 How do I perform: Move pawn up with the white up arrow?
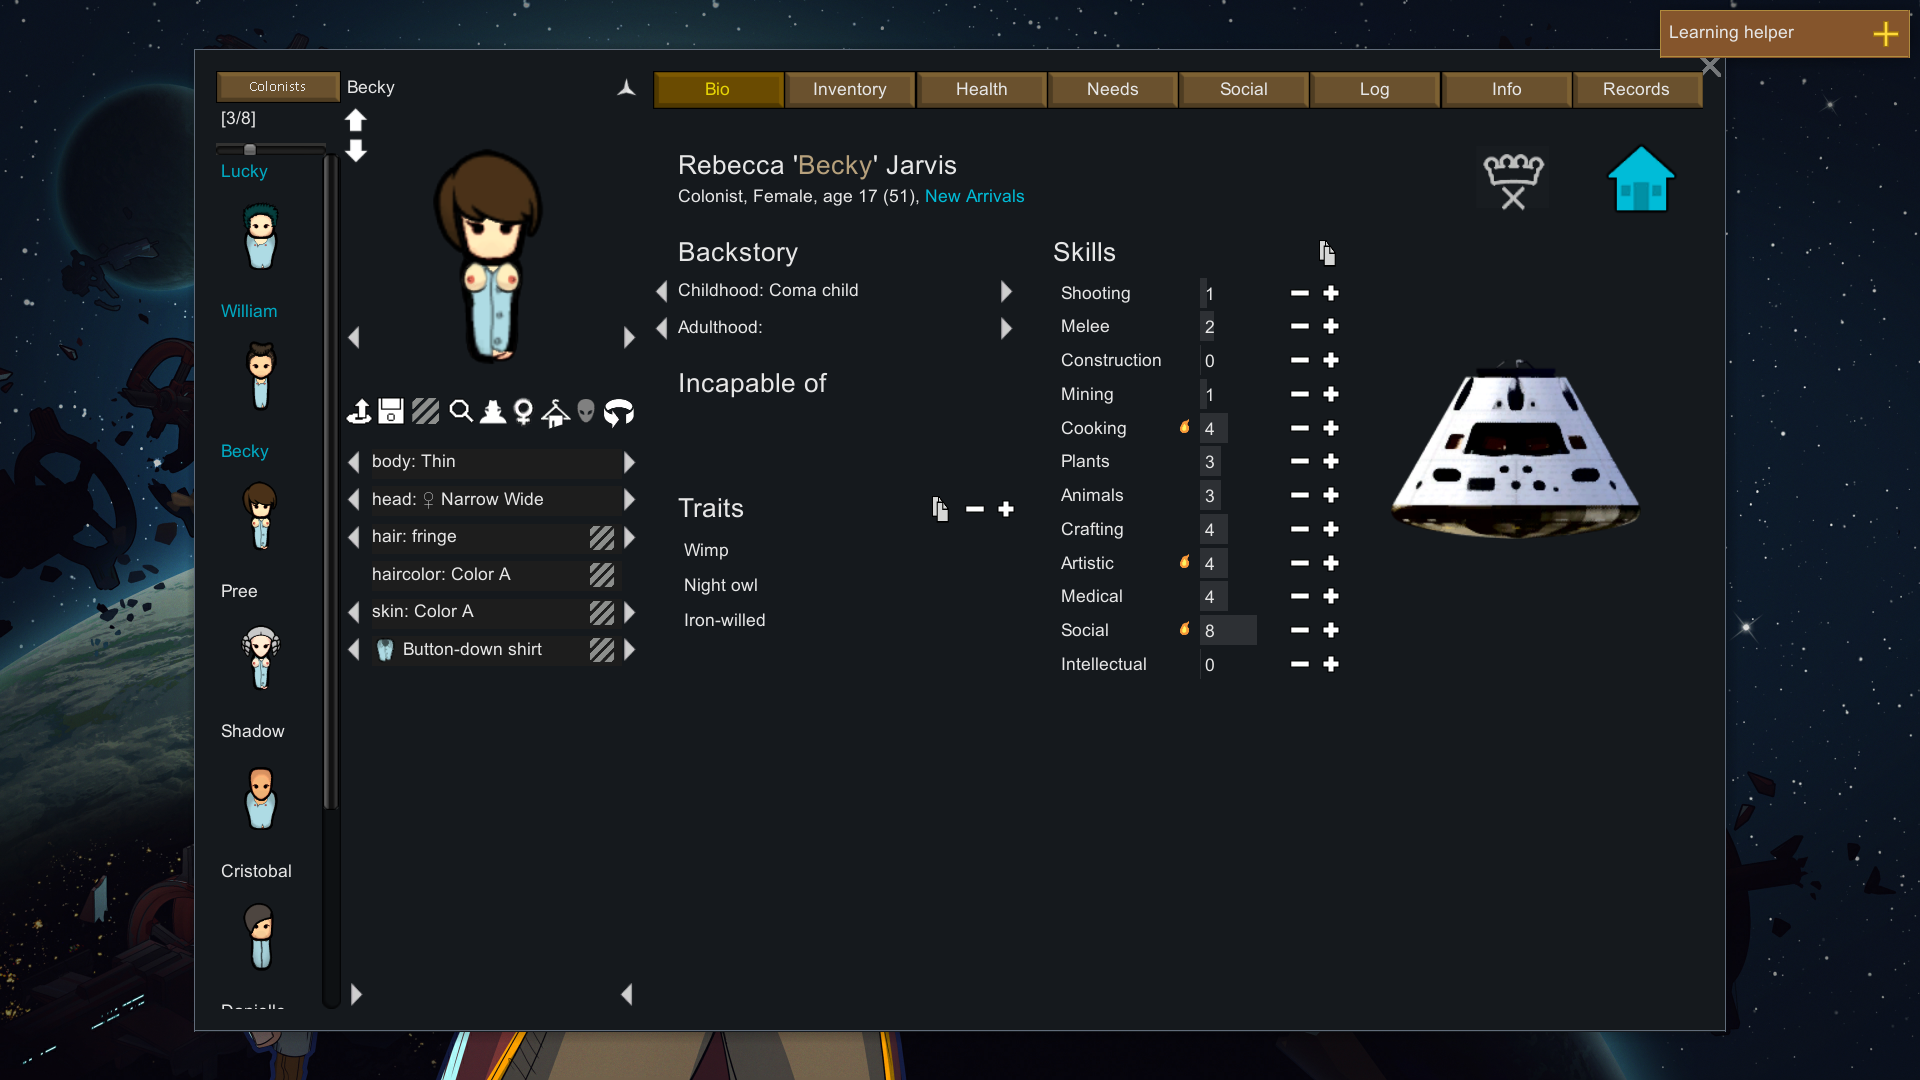(355, 120)
